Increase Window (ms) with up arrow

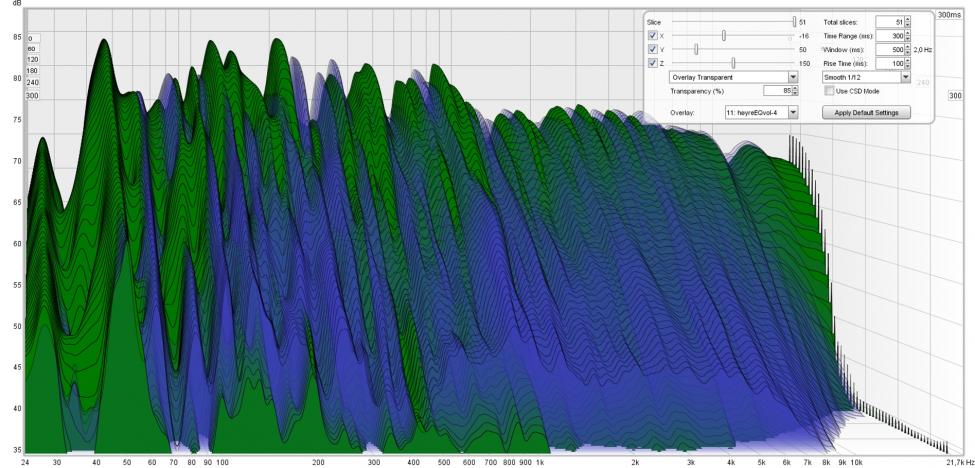tap(908, 47)
